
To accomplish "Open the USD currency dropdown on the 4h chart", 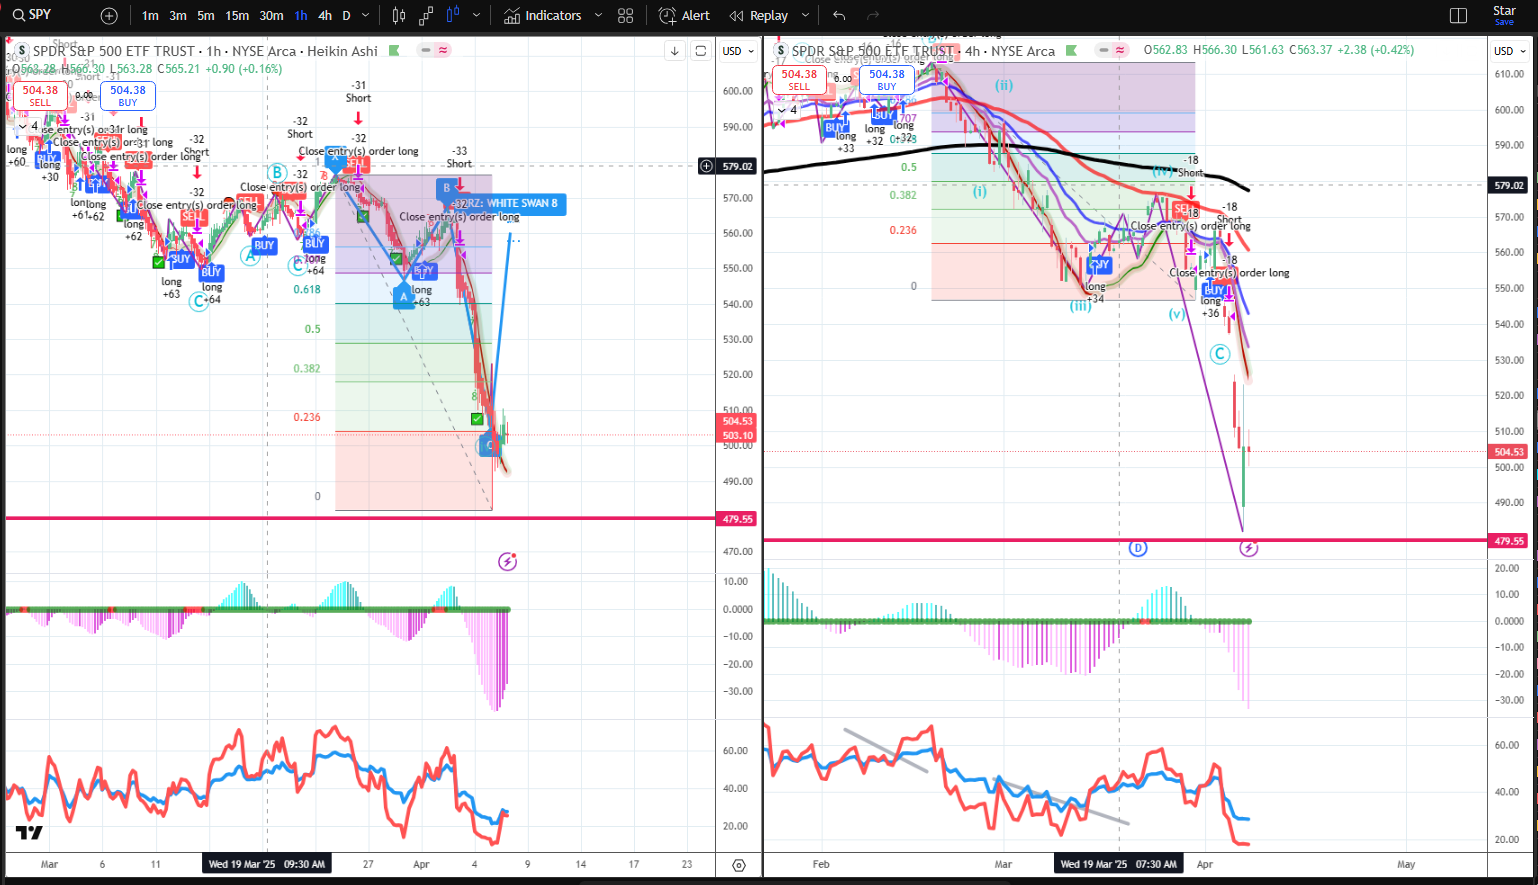I will (x=1510, y=51).
